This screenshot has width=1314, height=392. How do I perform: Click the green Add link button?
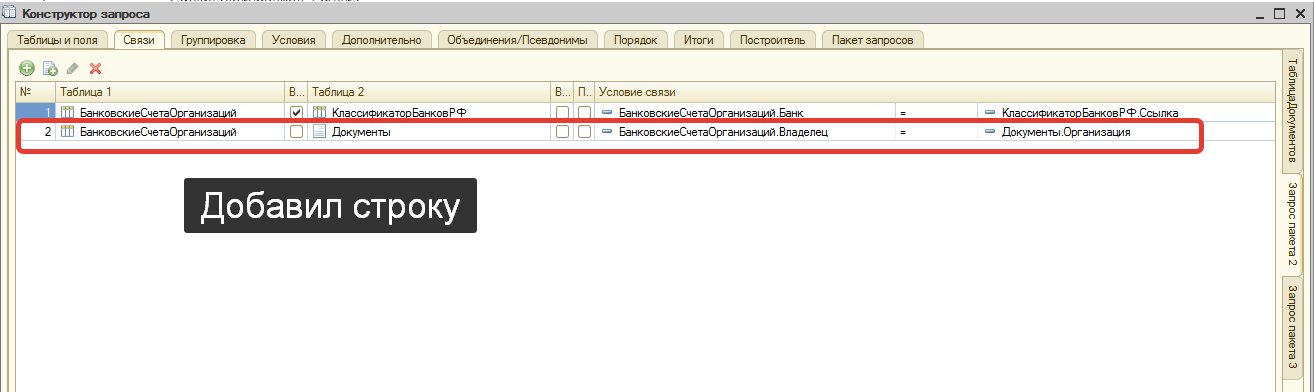pos(27,69)
